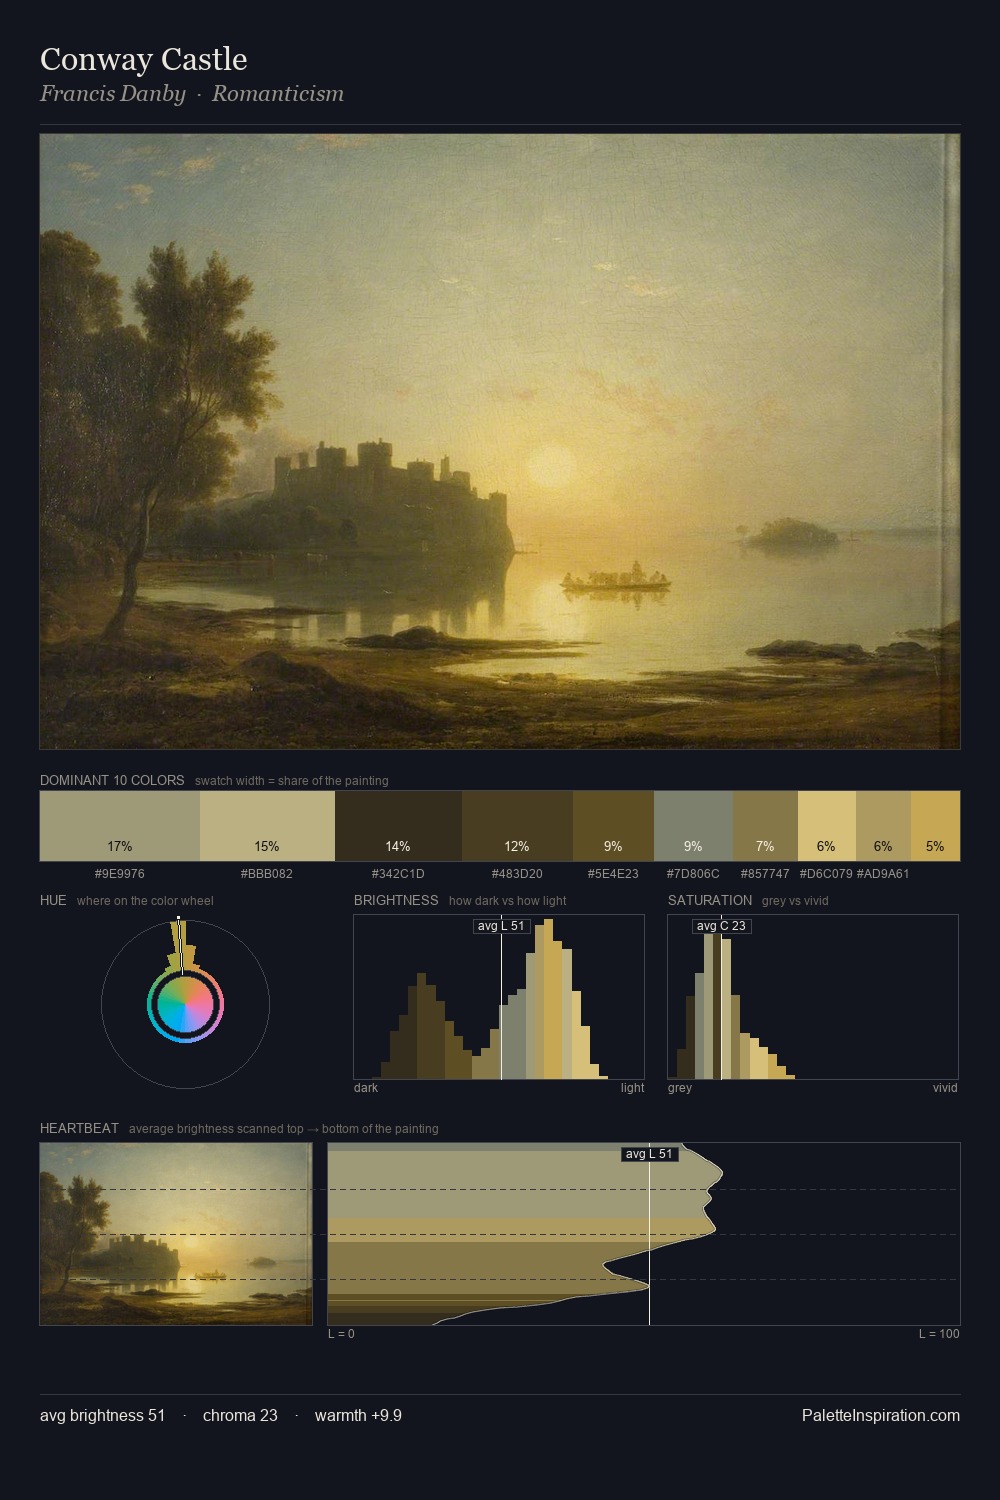This screenshot has width=1000, height=1500.
Task: Click the 9% grey-green swatch #7D806C
Action: (x=693, y=826)
